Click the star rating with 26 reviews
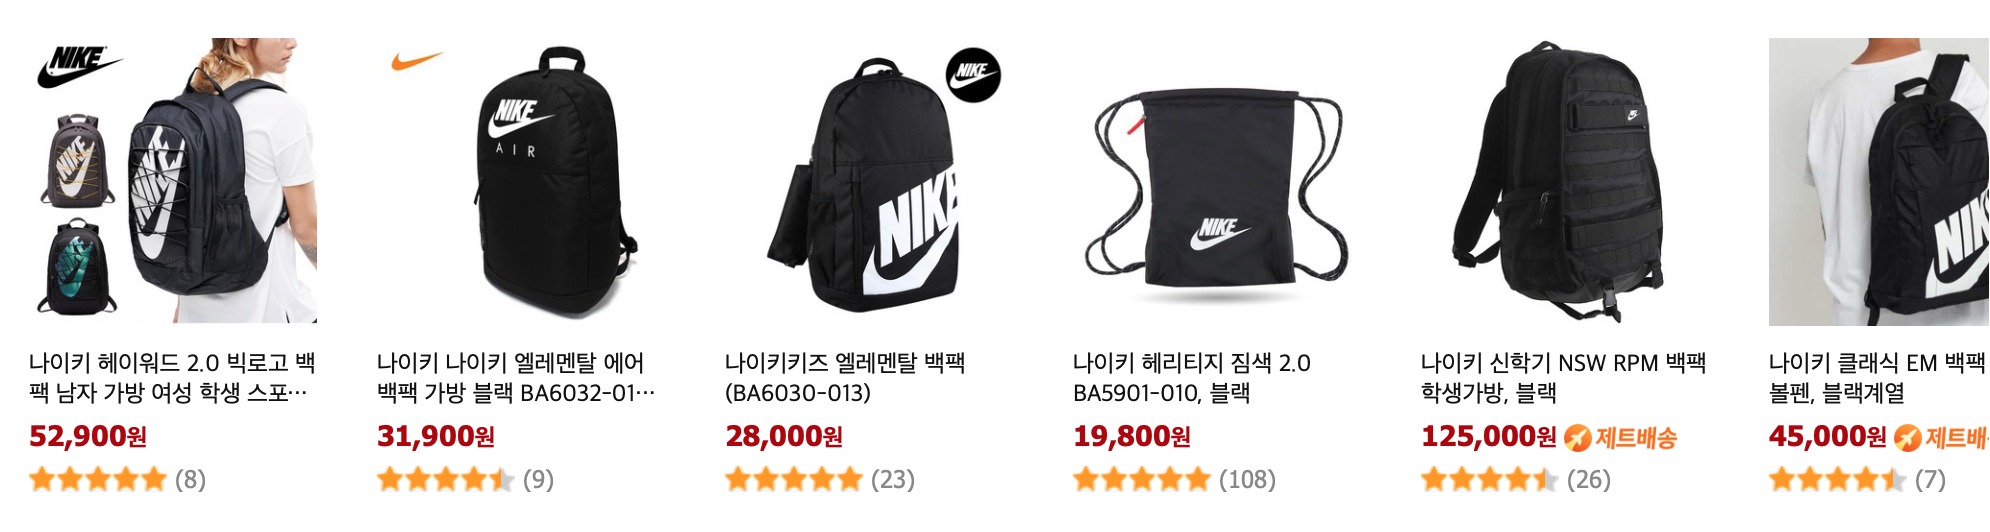This screenshot has width=1990, height=532. pyautogui.click(x=1490, y=480)
